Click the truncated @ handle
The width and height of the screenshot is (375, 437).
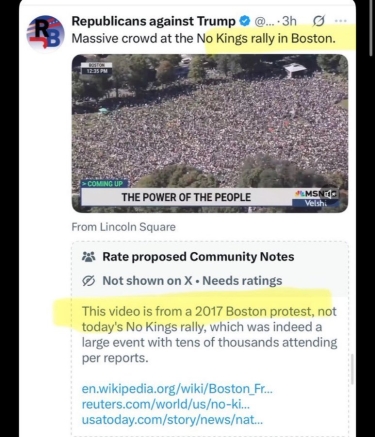tap(264, 21)
